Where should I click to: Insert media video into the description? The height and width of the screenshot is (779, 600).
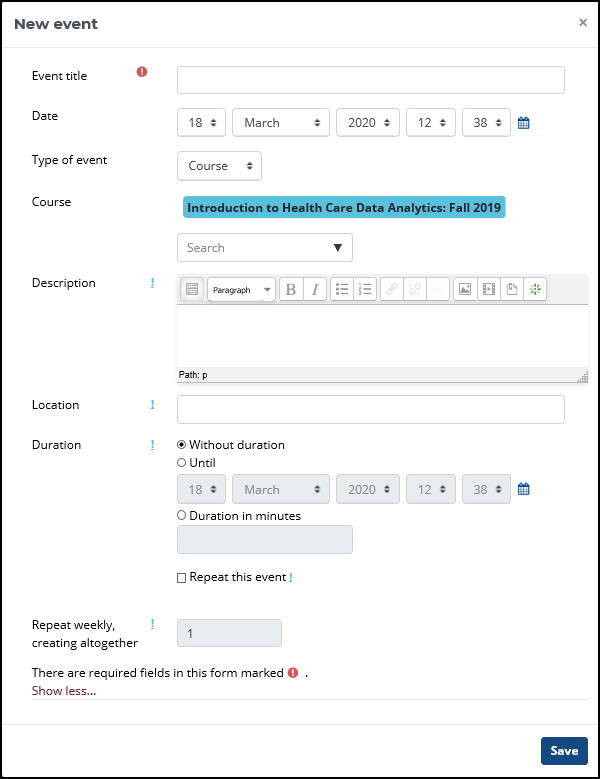pos(488,290)
